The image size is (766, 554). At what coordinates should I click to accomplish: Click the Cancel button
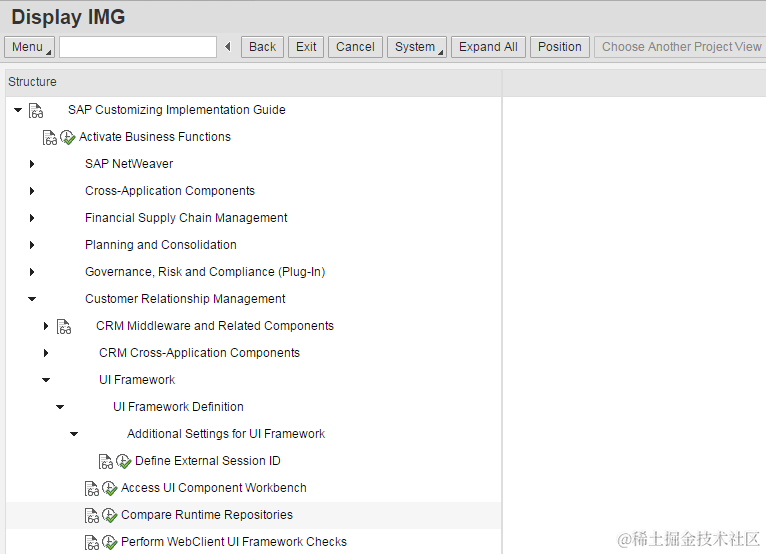(x=355, y=47)
